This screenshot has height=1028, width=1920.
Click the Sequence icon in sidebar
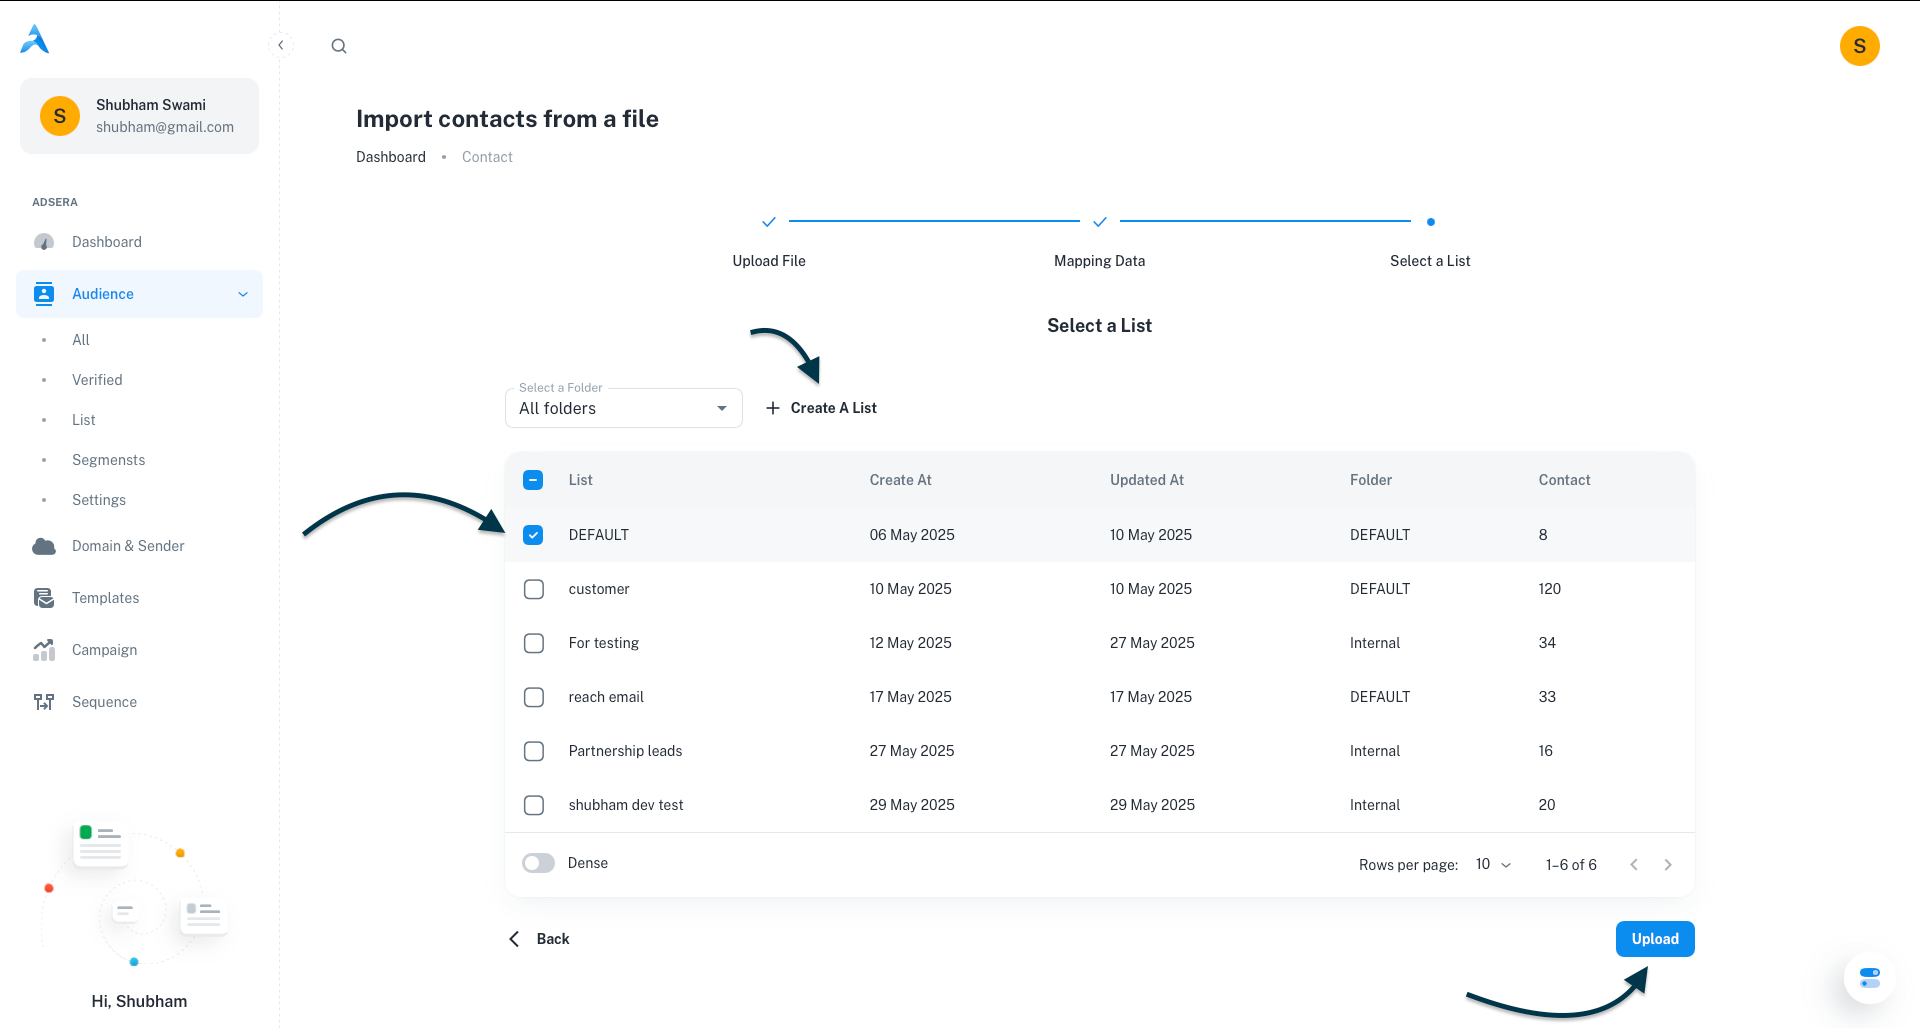(44, 702)
